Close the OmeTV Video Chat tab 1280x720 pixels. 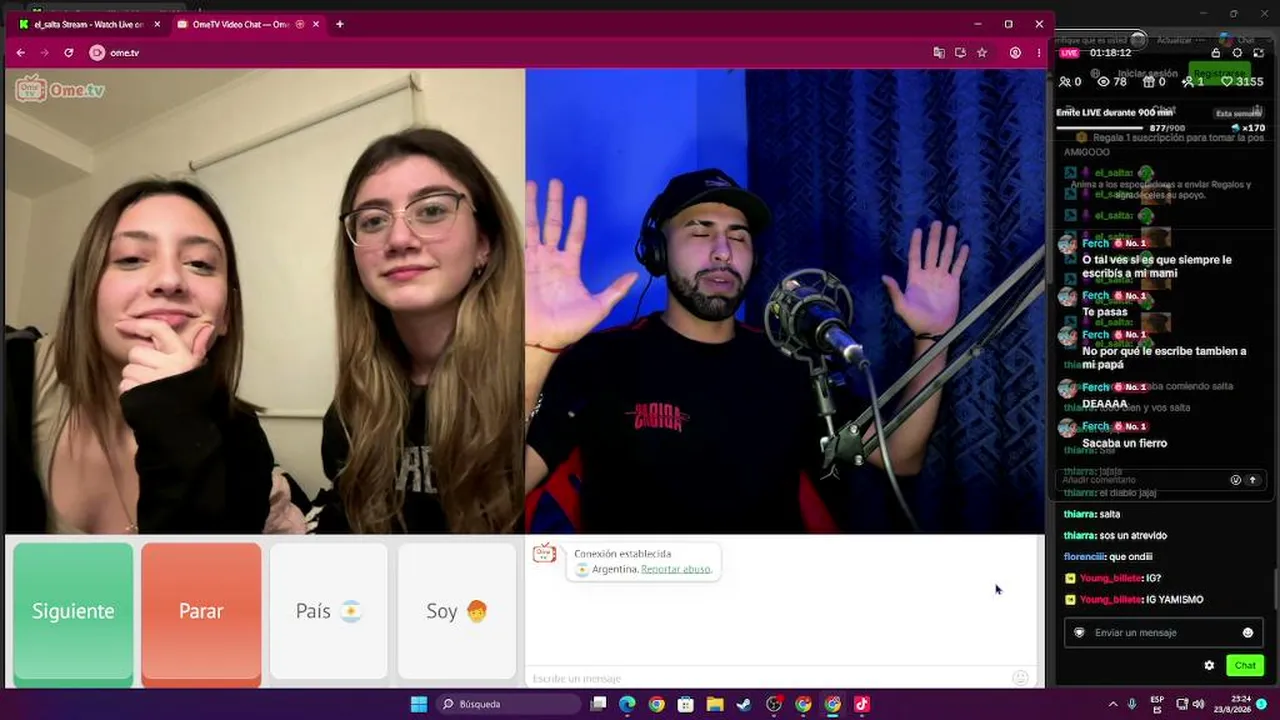[x=318, y=24]
